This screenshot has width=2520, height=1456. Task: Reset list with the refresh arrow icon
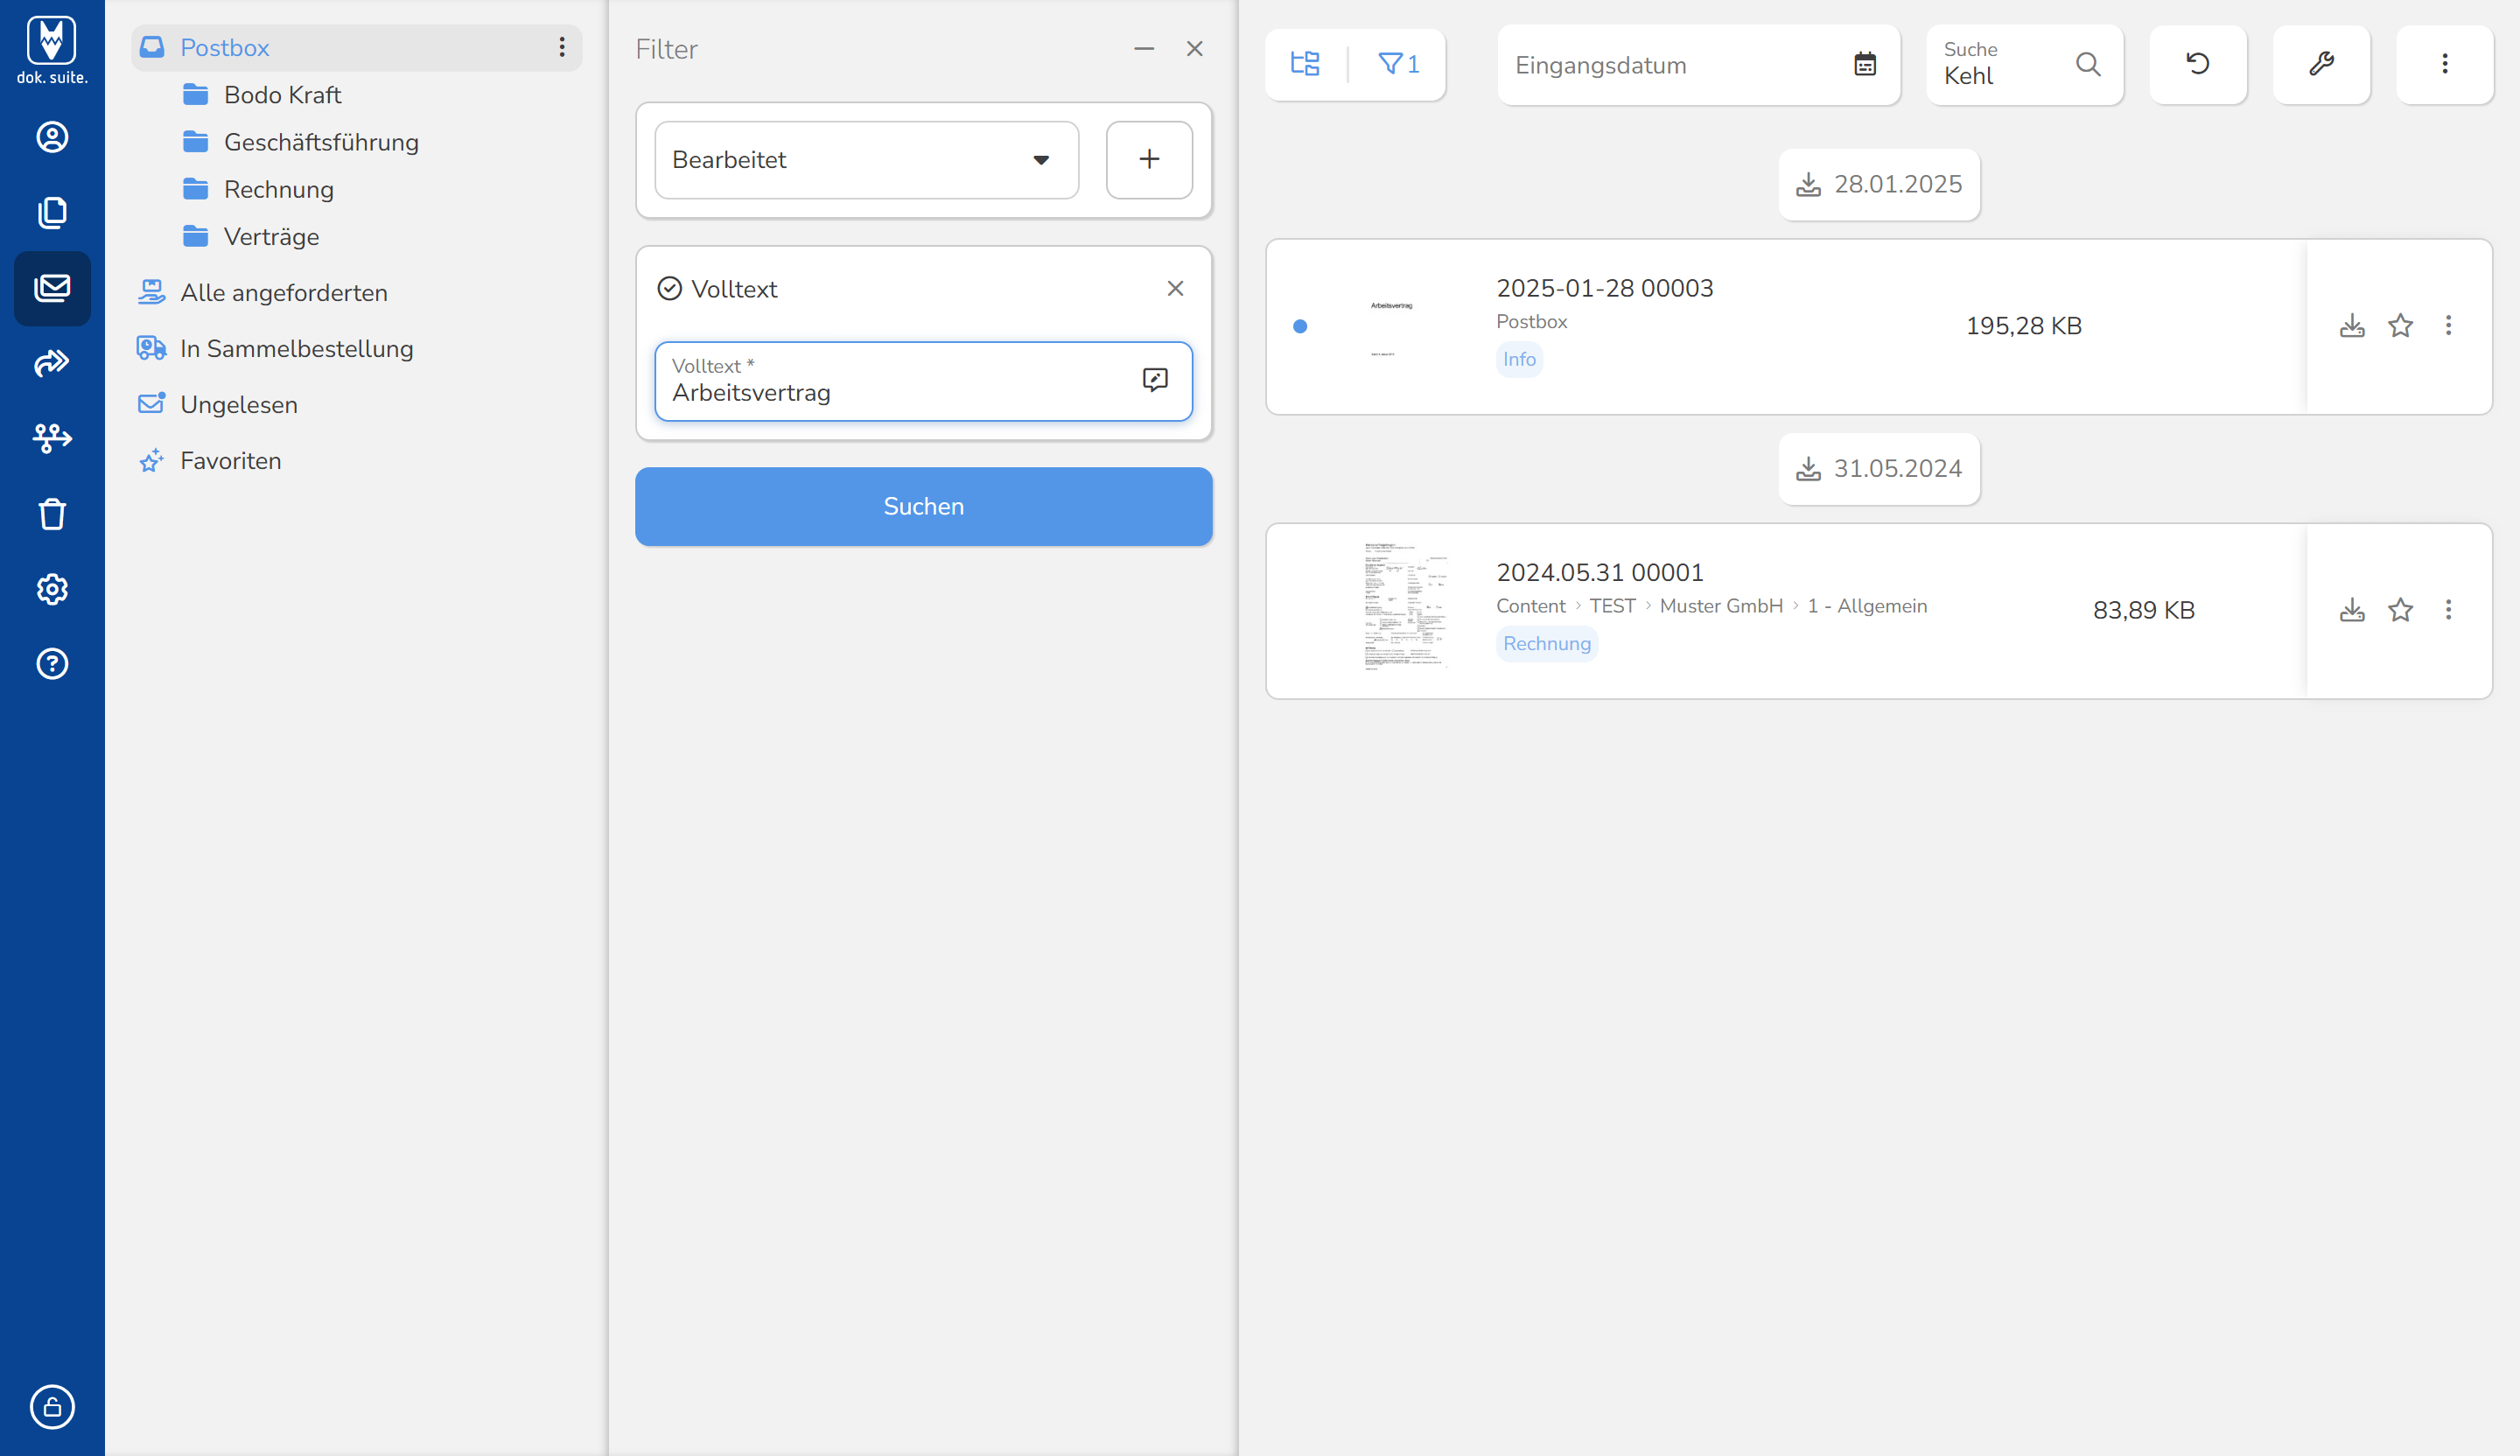2197,64
